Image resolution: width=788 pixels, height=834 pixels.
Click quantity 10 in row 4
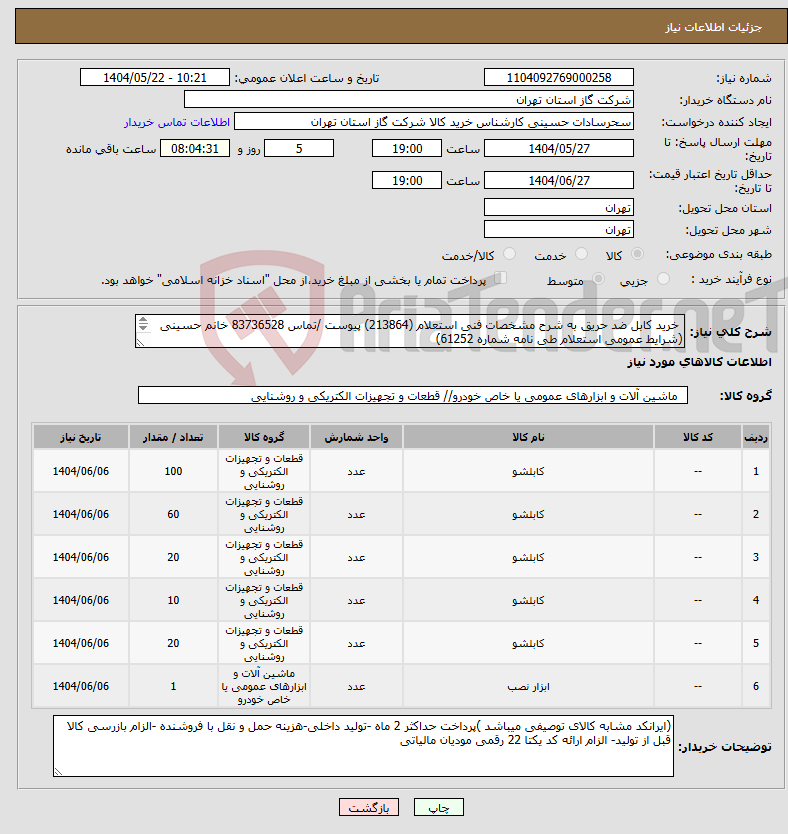[173, 601]
